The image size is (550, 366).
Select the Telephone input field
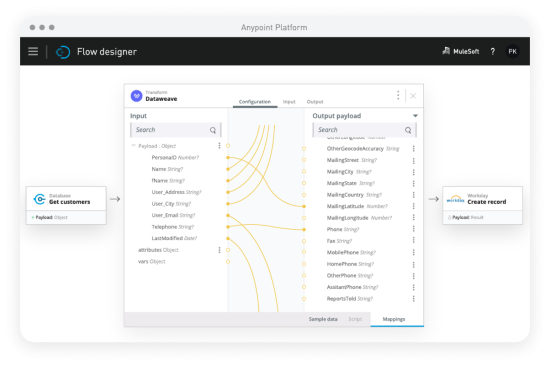[173, 227]
